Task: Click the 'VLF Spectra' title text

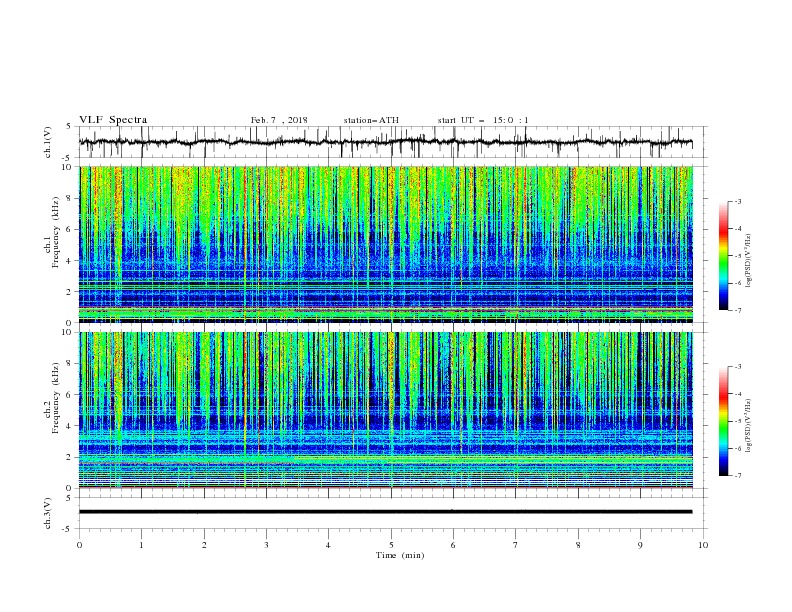Action: click(x=113, y=120)
